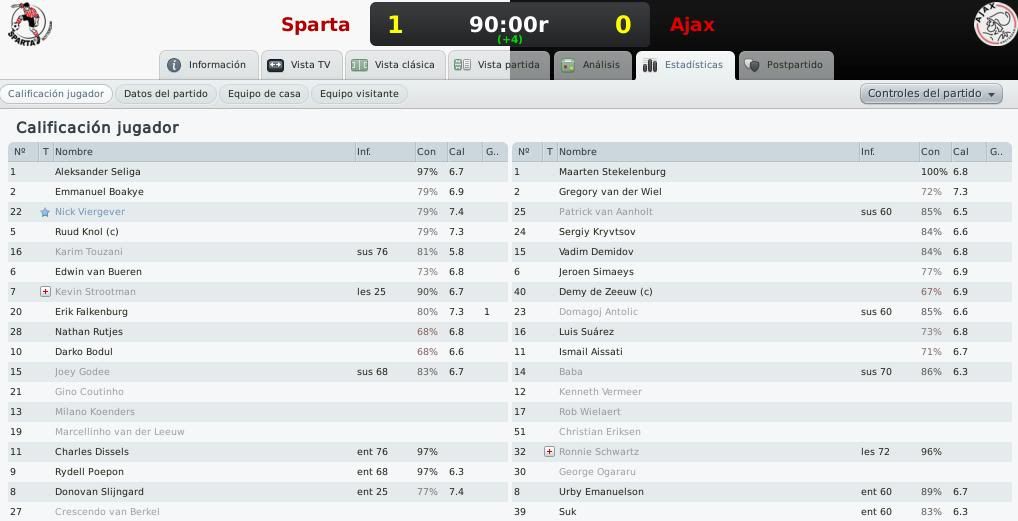Switch to the Vista partida tab
Screen dimensions: 1018x521
[x=498, y=65]
